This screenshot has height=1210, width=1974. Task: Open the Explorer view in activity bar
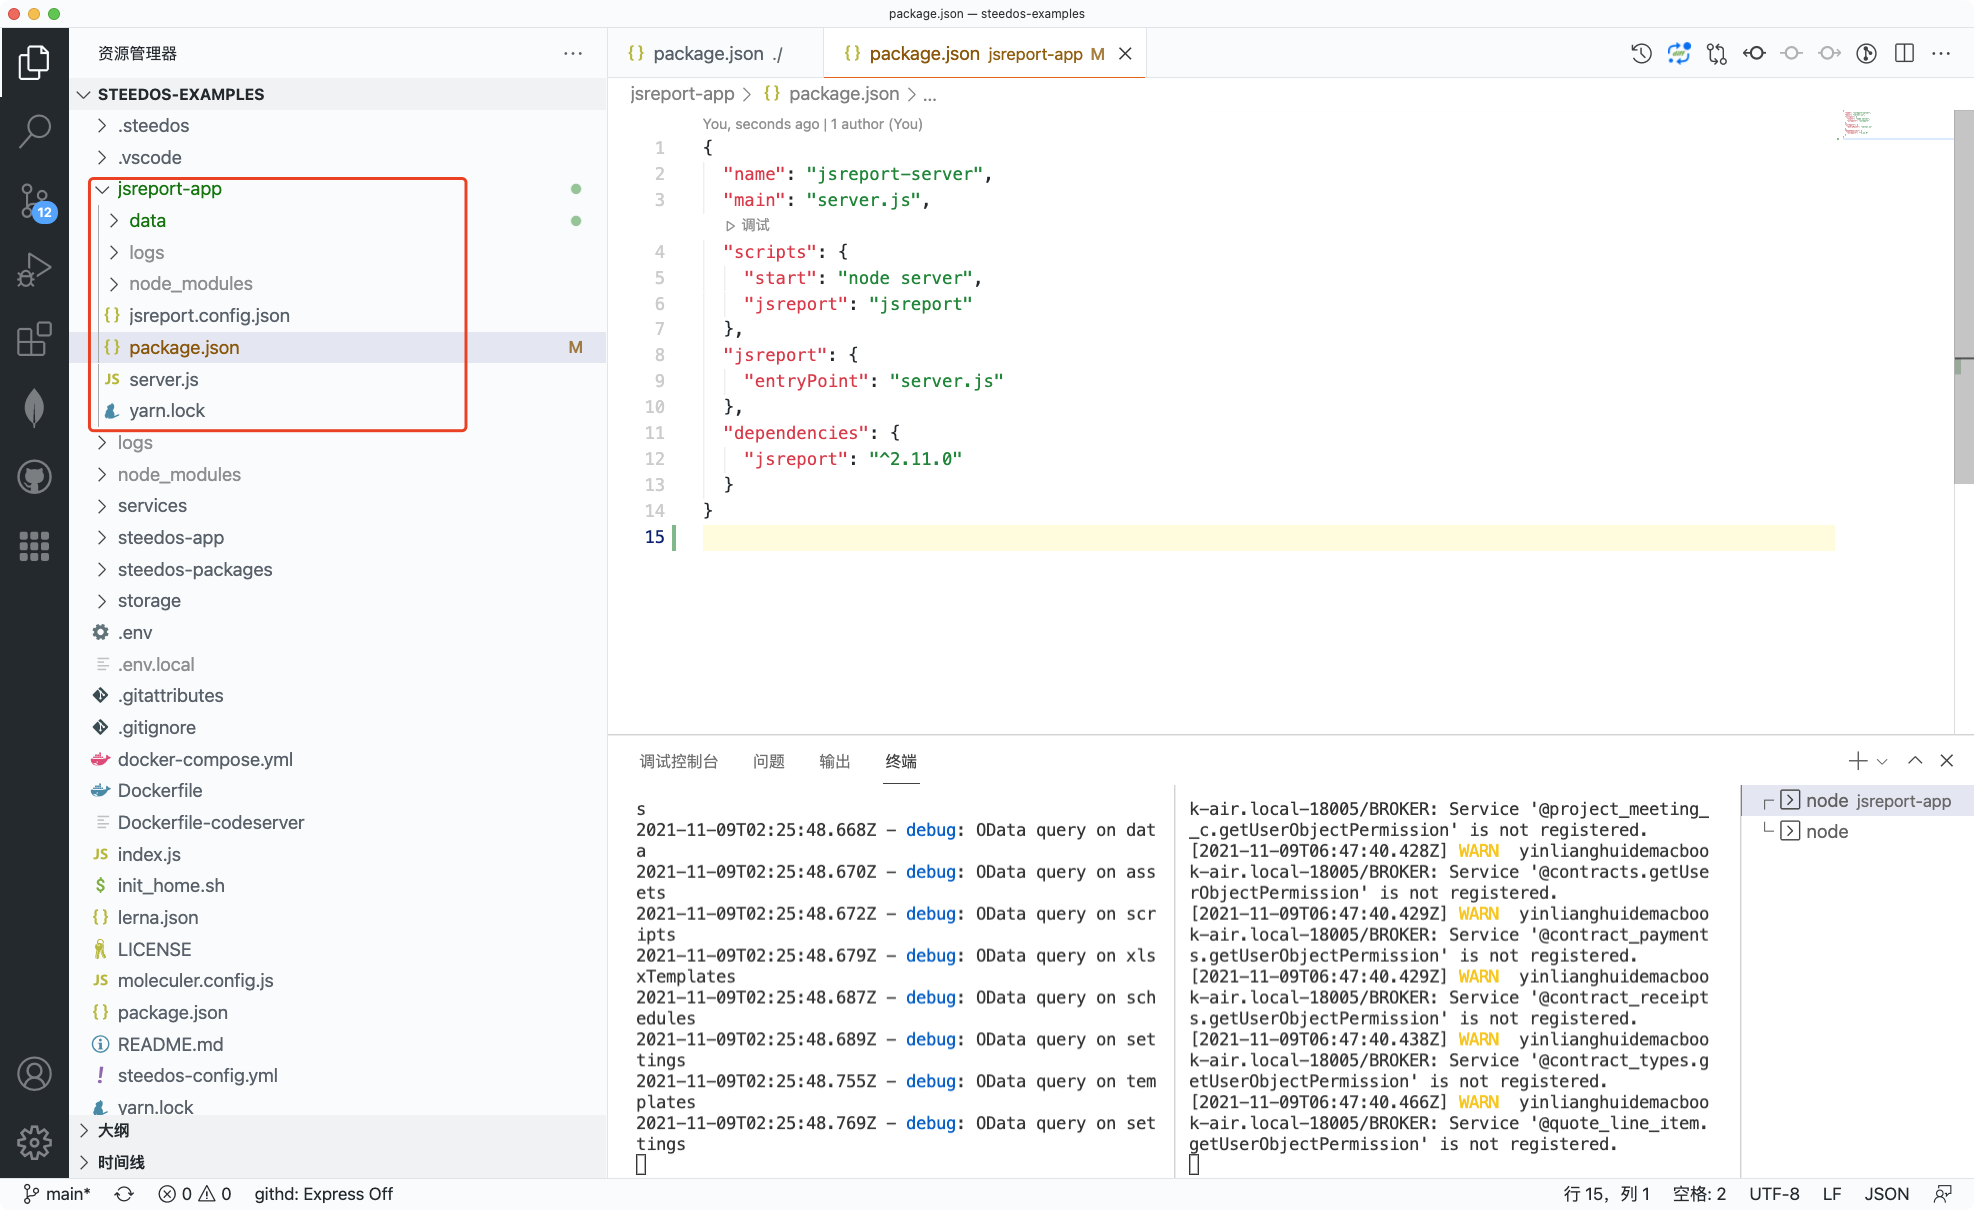coord(34,62)
